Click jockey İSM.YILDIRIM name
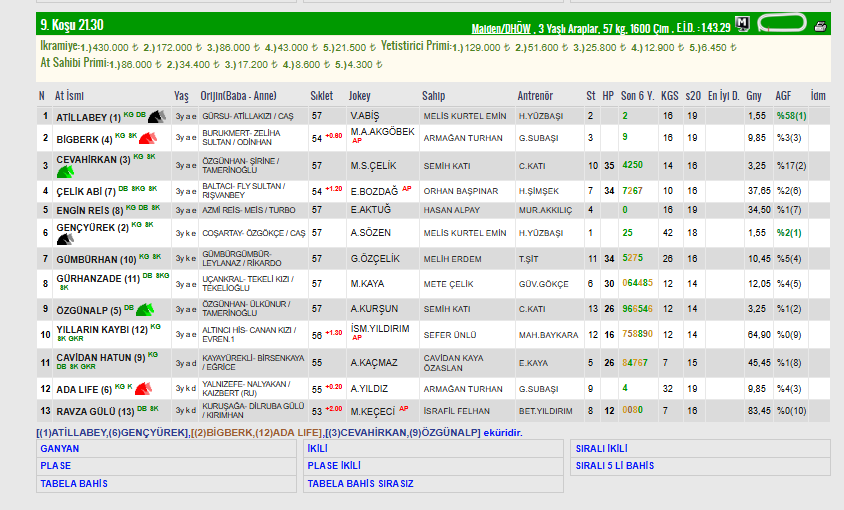 pos(380,329)
